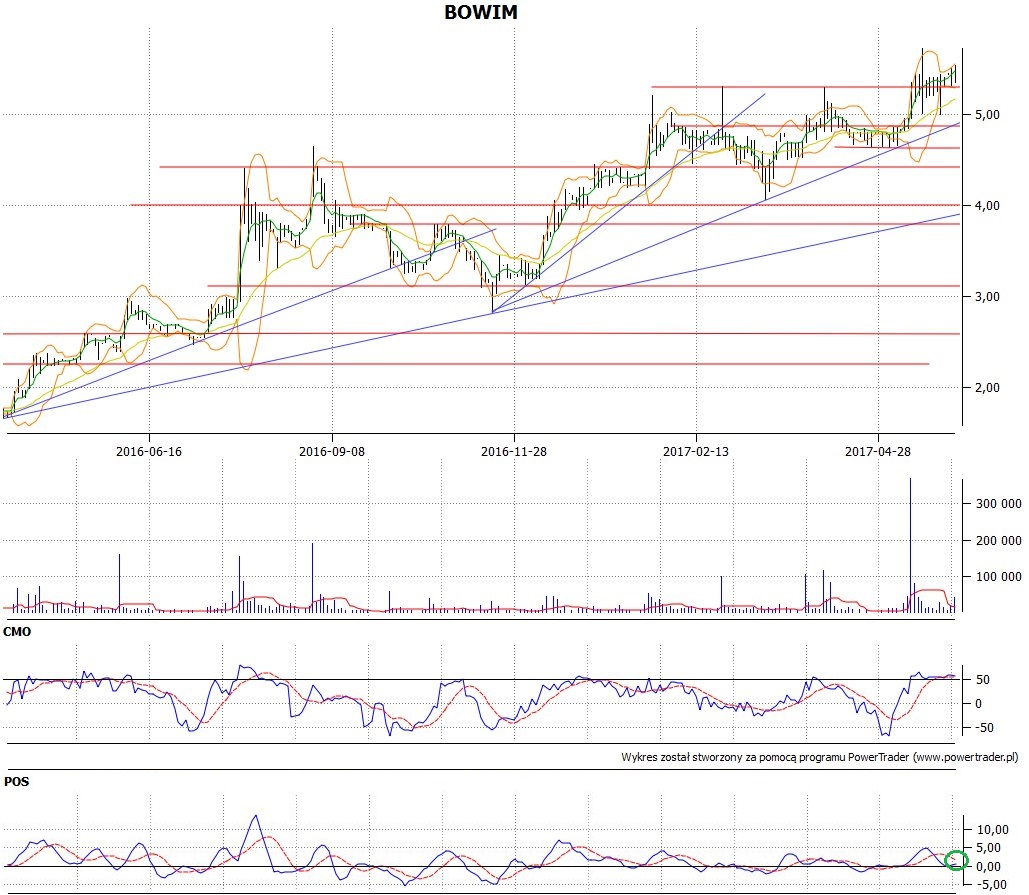Select date label 2016-09-08
1029x895 pixels.
pyautogui.click(x=331, y=451)
